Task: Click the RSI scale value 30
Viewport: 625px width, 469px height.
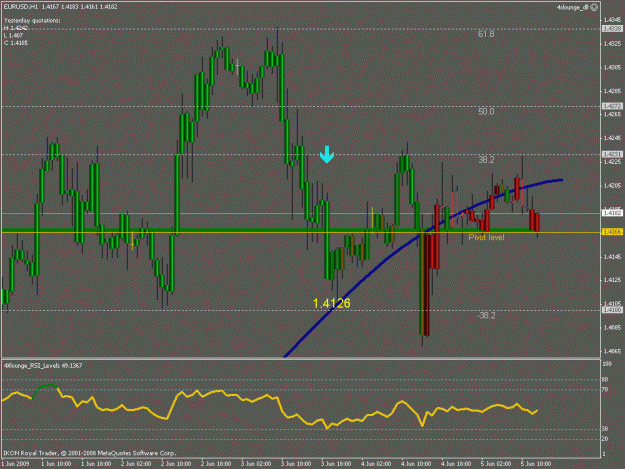Action: click(605, 429)
